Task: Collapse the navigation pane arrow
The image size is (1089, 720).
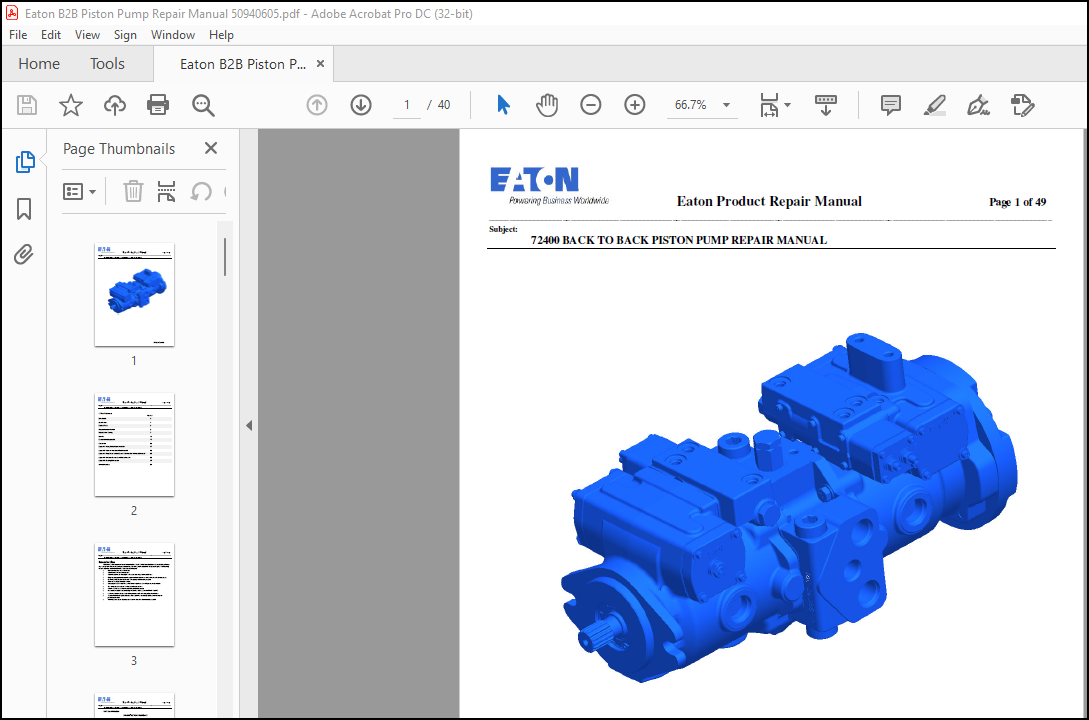Action: tap(249, 426)
